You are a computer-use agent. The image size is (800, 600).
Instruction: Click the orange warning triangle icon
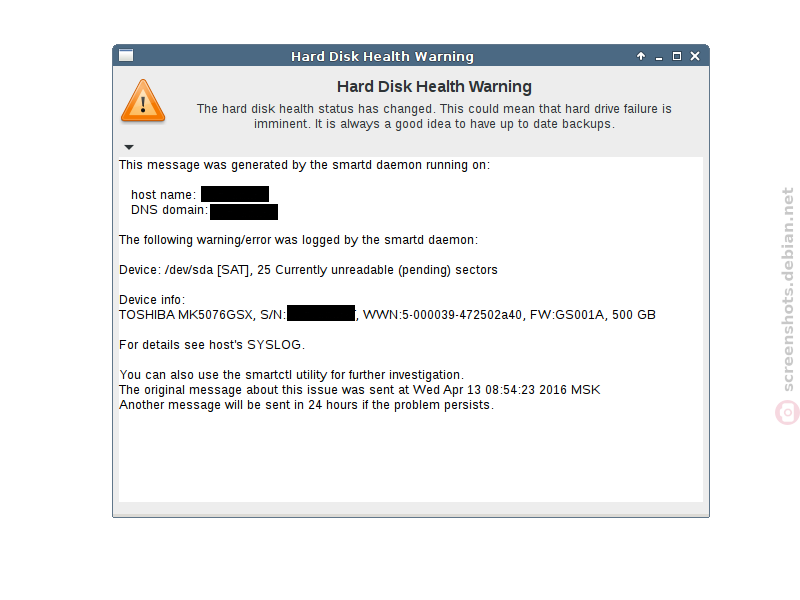click(143, 101)
